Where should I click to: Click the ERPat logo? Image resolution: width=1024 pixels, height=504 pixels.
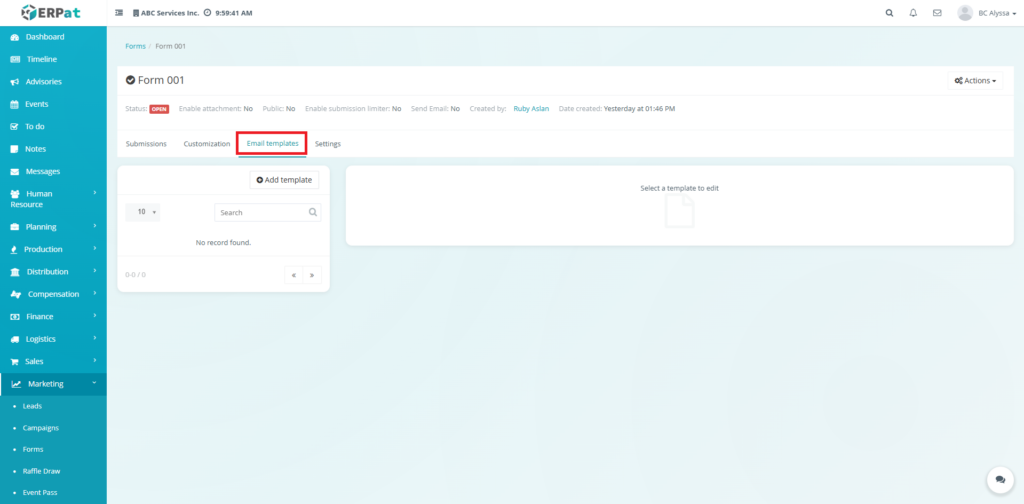[53, 13]
